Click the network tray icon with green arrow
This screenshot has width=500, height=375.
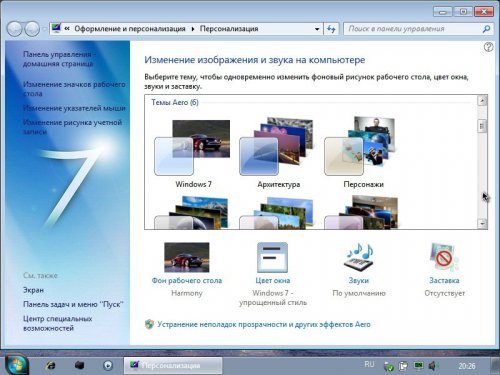389,366
